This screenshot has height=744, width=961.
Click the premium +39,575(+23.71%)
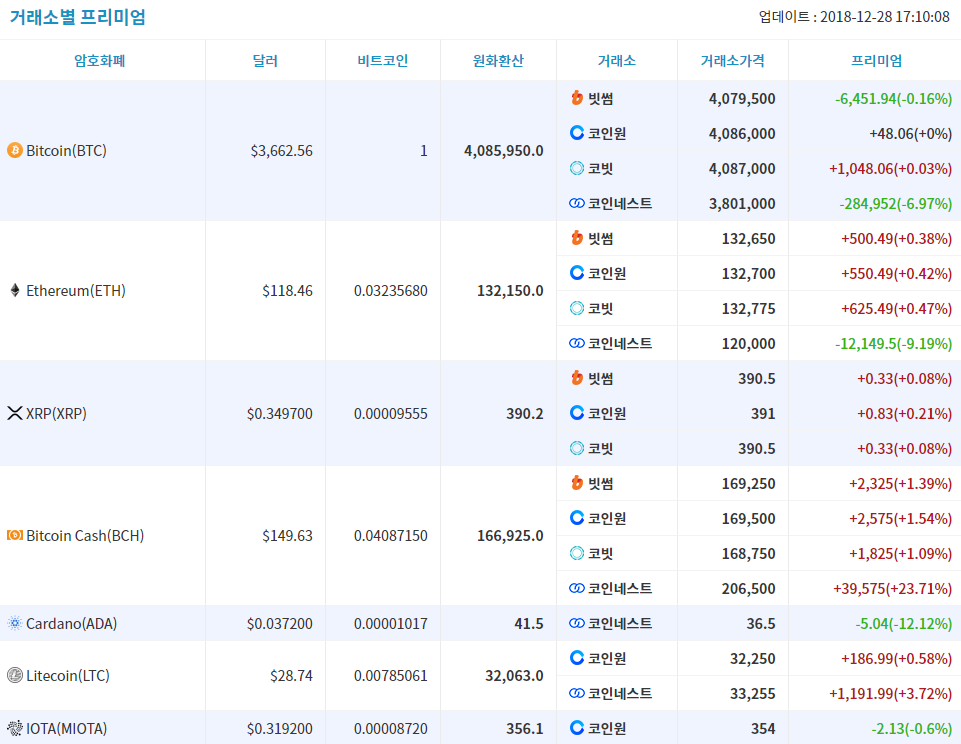tap(892, 588)
